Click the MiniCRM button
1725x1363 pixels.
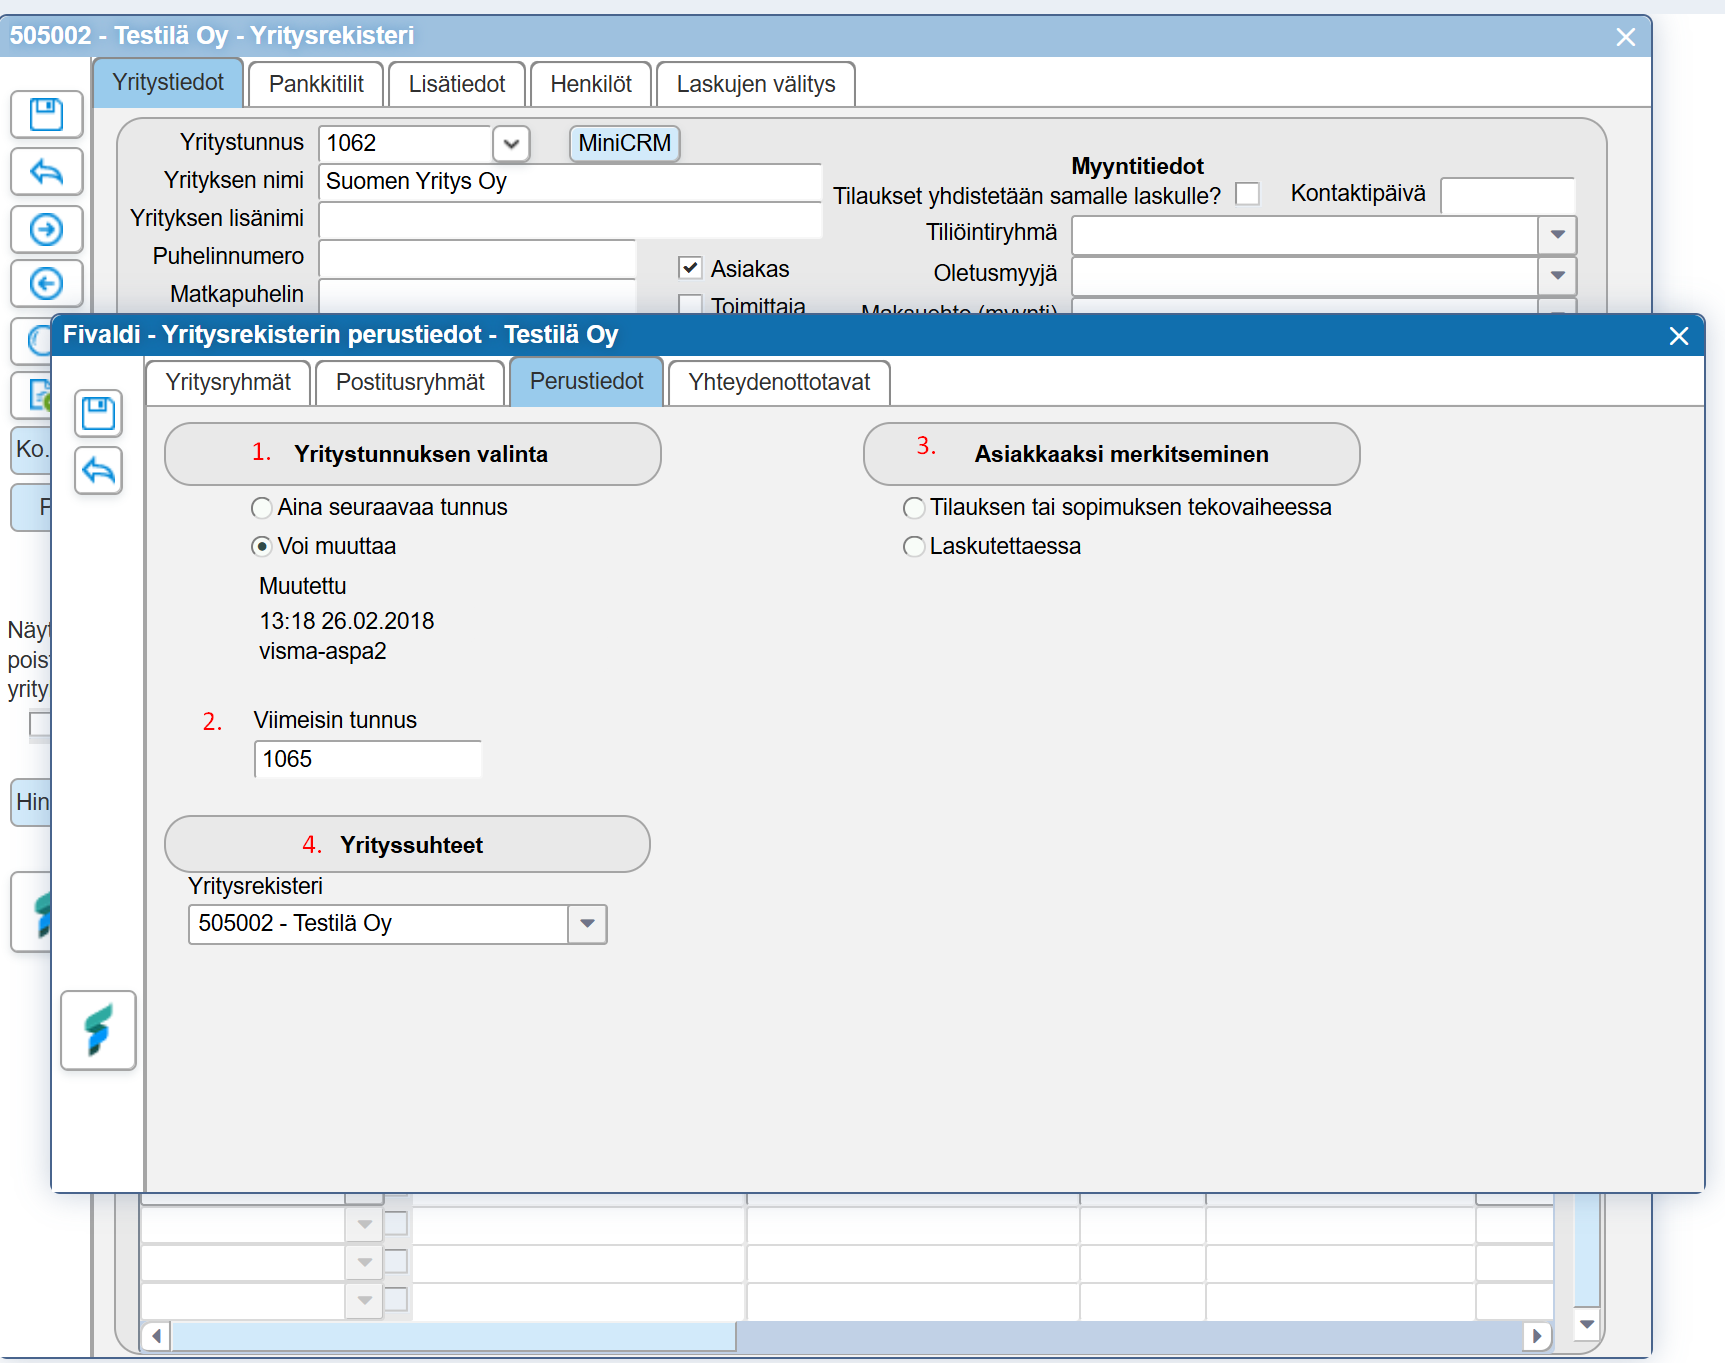click(x=625, y=143)
